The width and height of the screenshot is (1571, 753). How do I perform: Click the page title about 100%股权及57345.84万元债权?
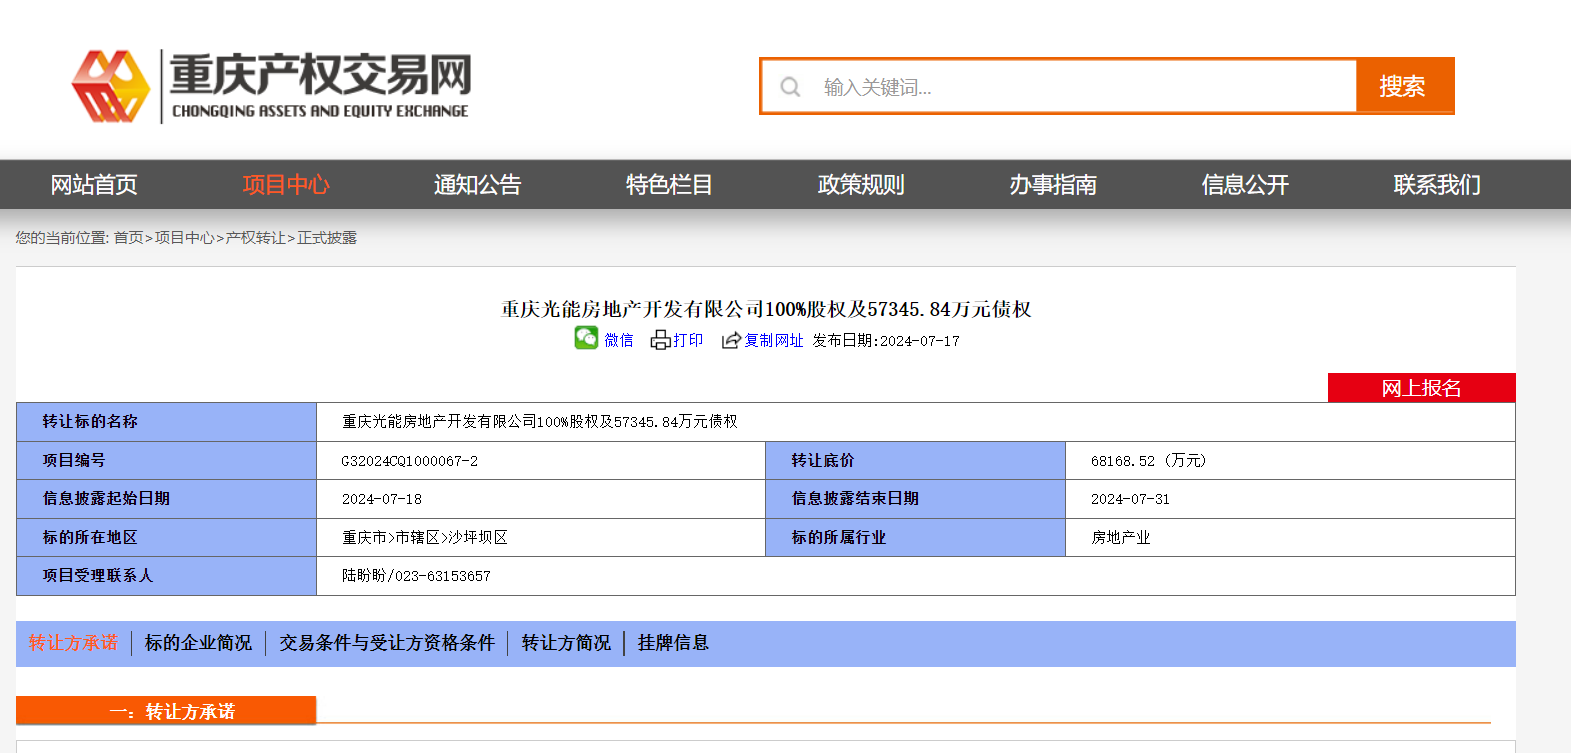pyautogui.click(x=766, y=310)
